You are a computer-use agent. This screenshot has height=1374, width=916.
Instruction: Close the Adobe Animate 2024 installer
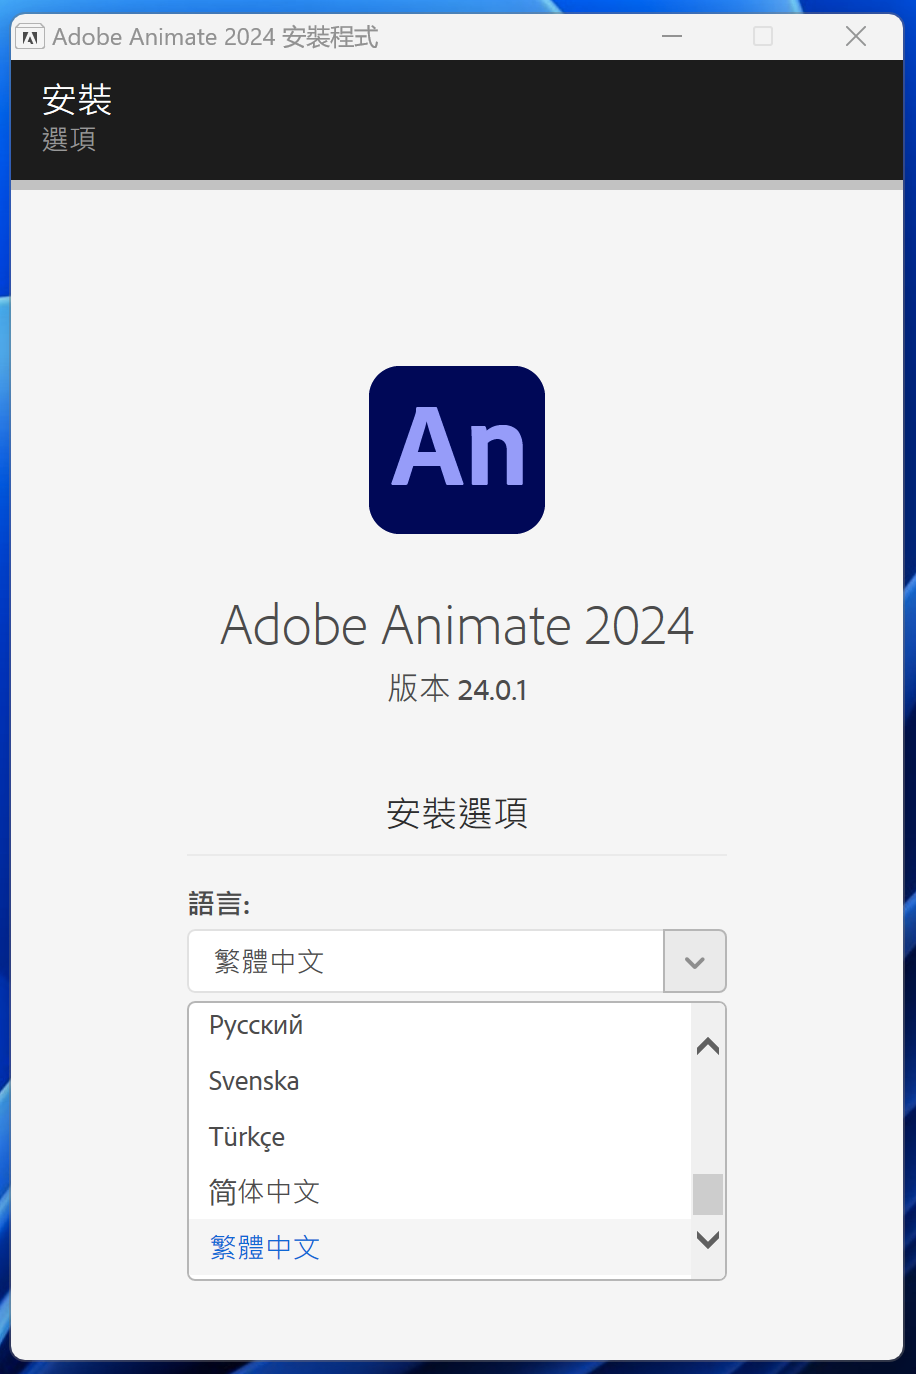pos(856,37)
